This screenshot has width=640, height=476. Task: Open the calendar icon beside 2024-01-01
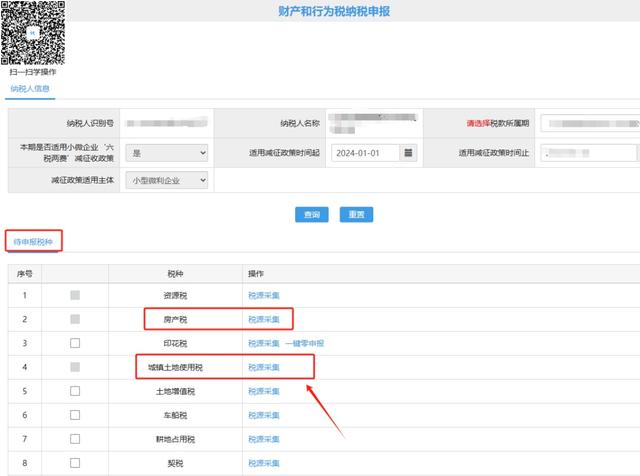click(408, 153)
